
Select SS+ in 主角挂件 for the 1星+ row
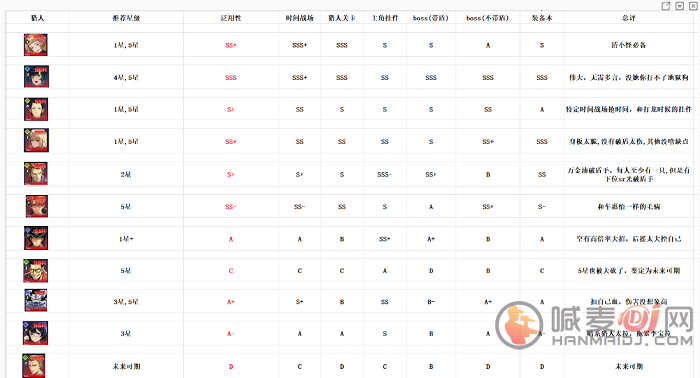[x=385, y=239]
